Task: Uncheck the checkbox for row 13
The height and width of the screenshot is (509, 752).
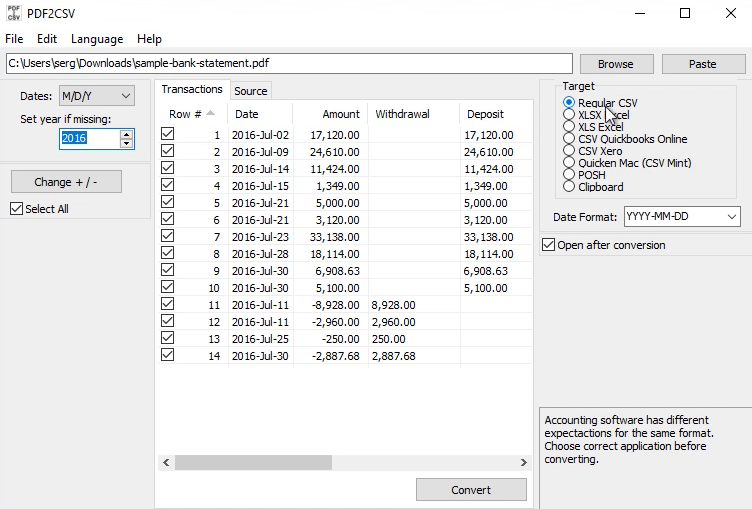Action: [x=167, y=338]
